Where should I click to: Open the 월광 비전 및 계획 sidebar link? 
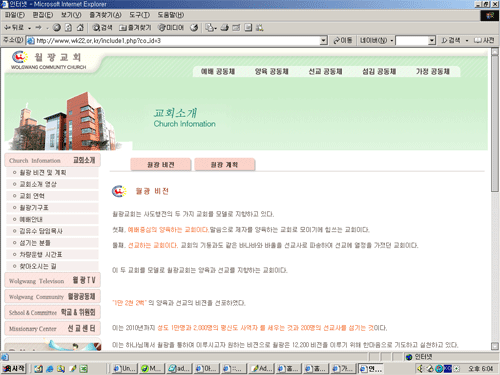click(x=43, y=172)
